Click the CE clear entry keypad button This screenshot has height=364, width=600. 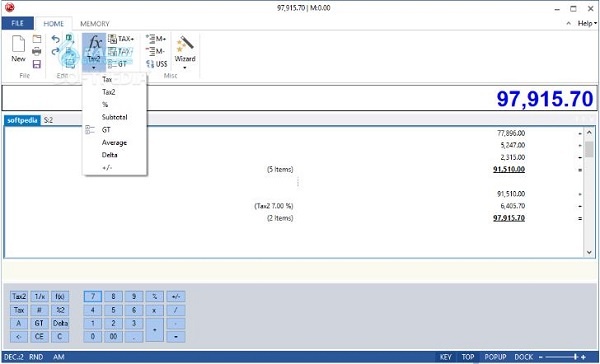pos(39,337)
